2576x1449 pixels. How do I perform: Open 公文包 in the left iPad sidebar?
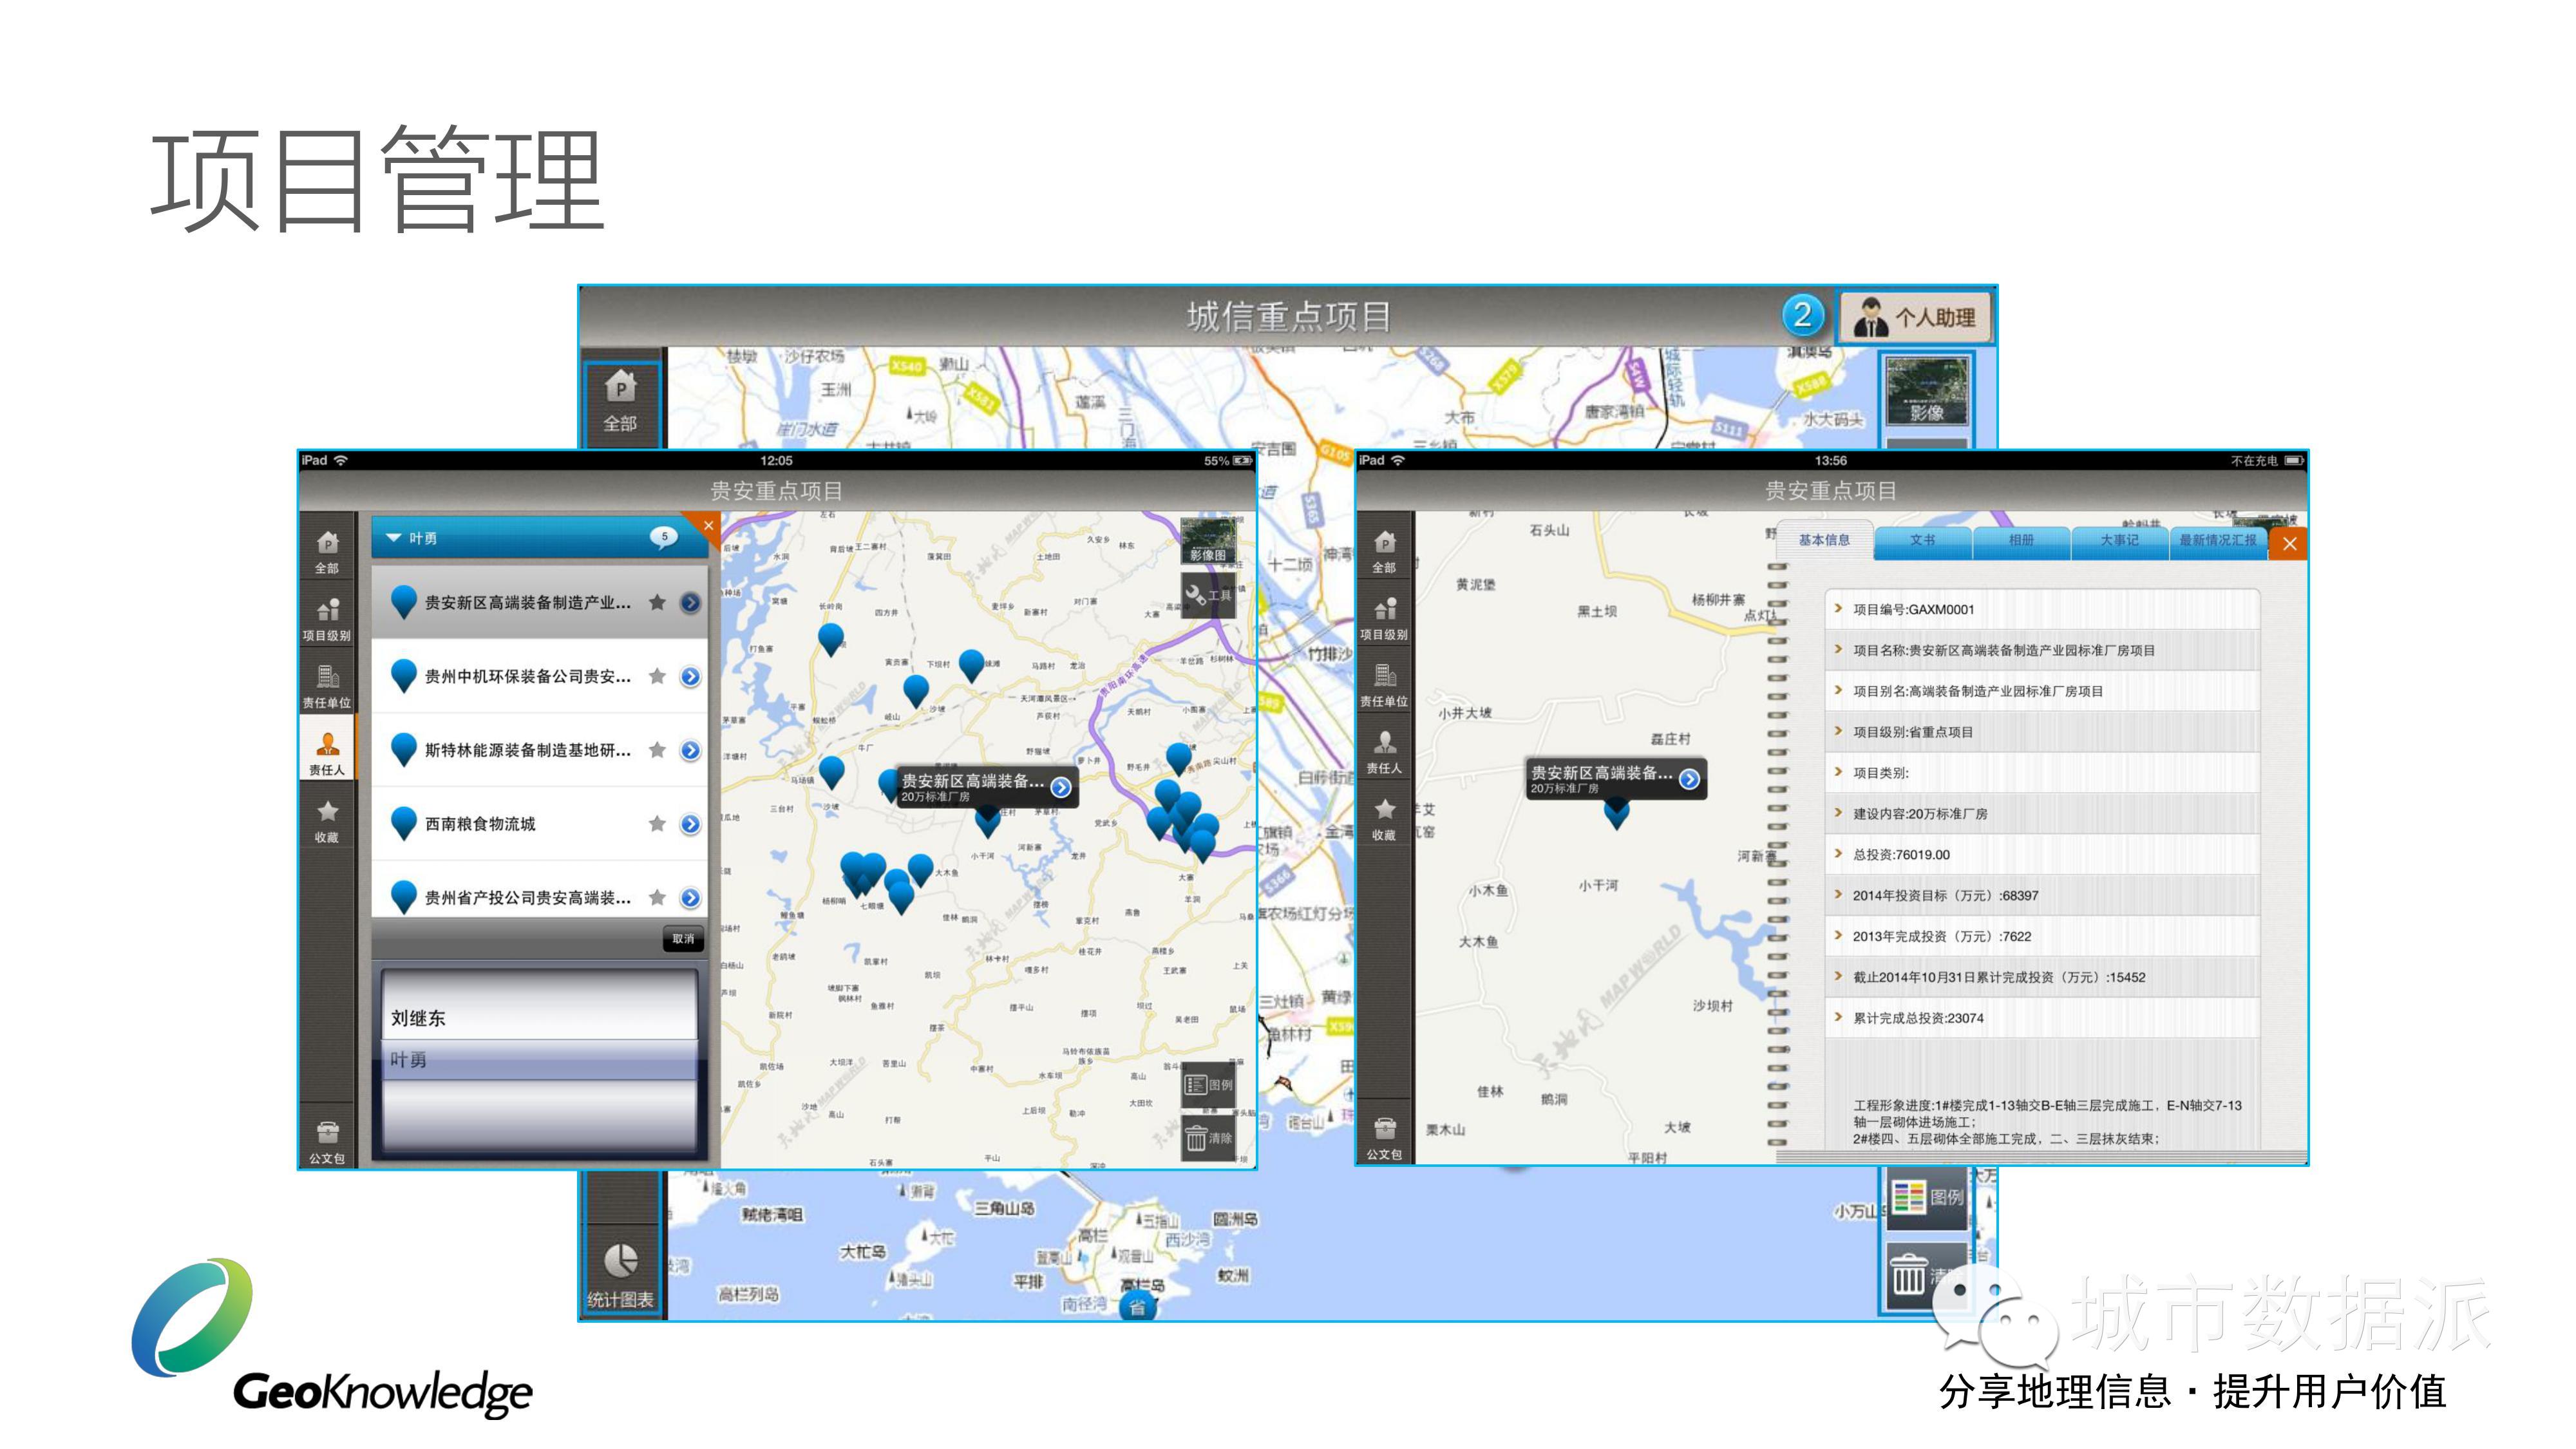(327, 1142)
